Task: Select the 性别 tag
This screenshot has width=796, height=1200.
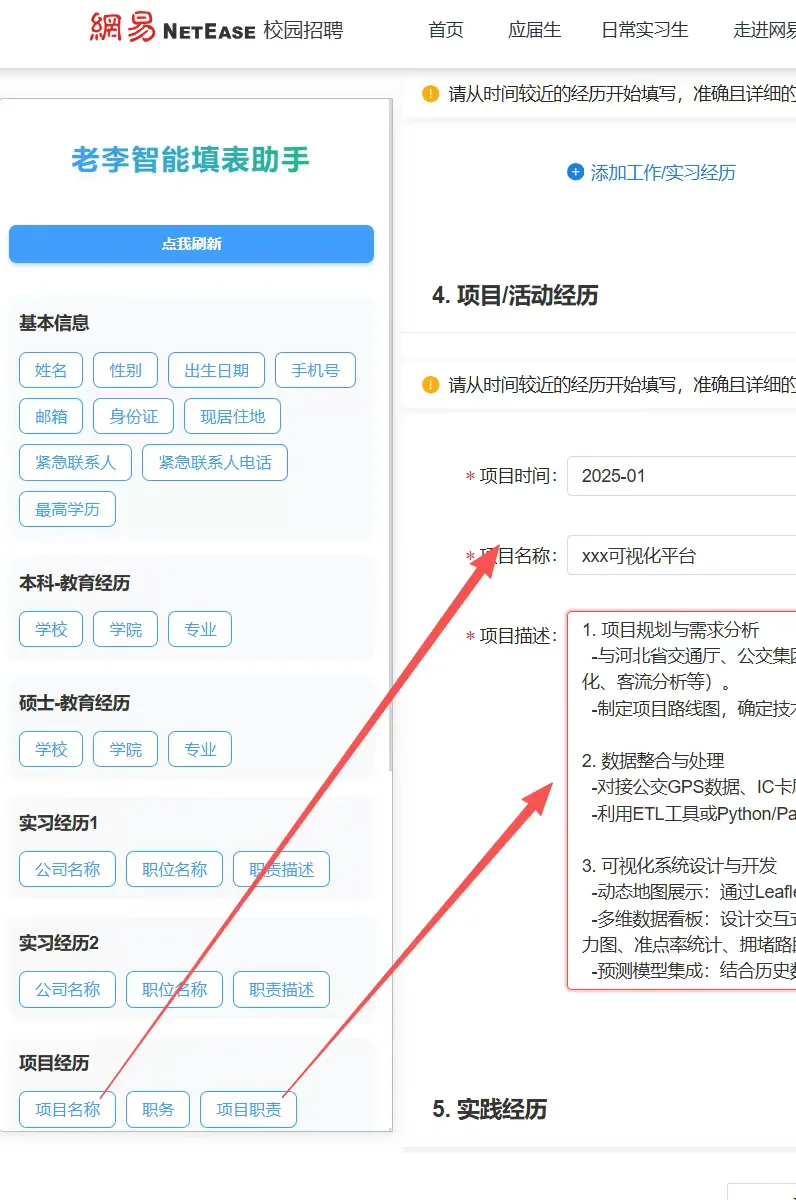Action: [x=125, y=370]
